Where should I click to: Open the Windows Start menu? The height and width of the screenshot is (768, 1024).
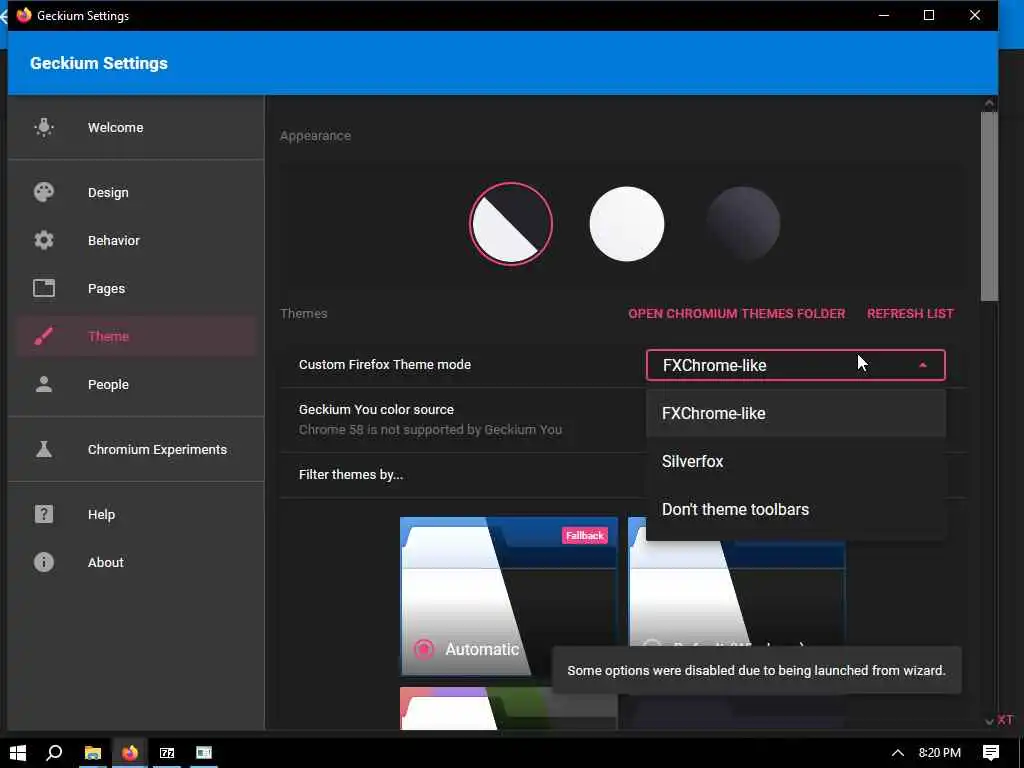coord(18,752)
